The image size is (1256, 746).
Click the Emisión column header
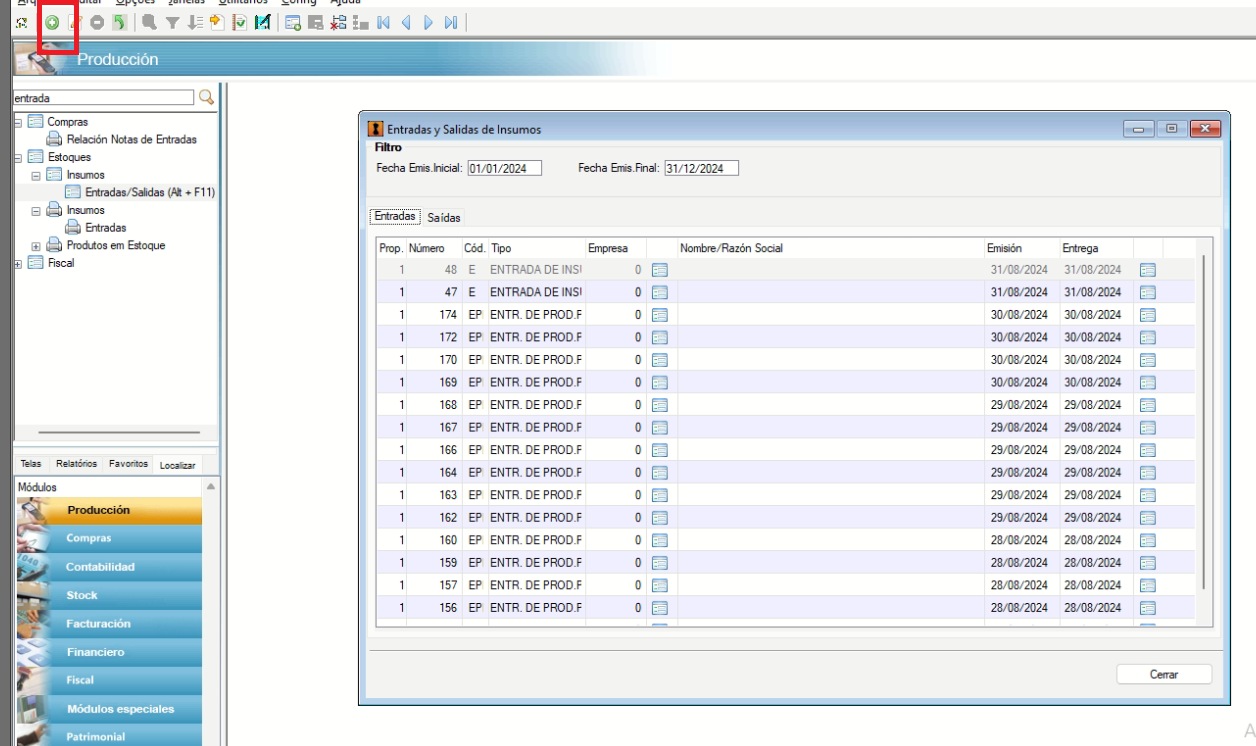(x=1021, y=248)
